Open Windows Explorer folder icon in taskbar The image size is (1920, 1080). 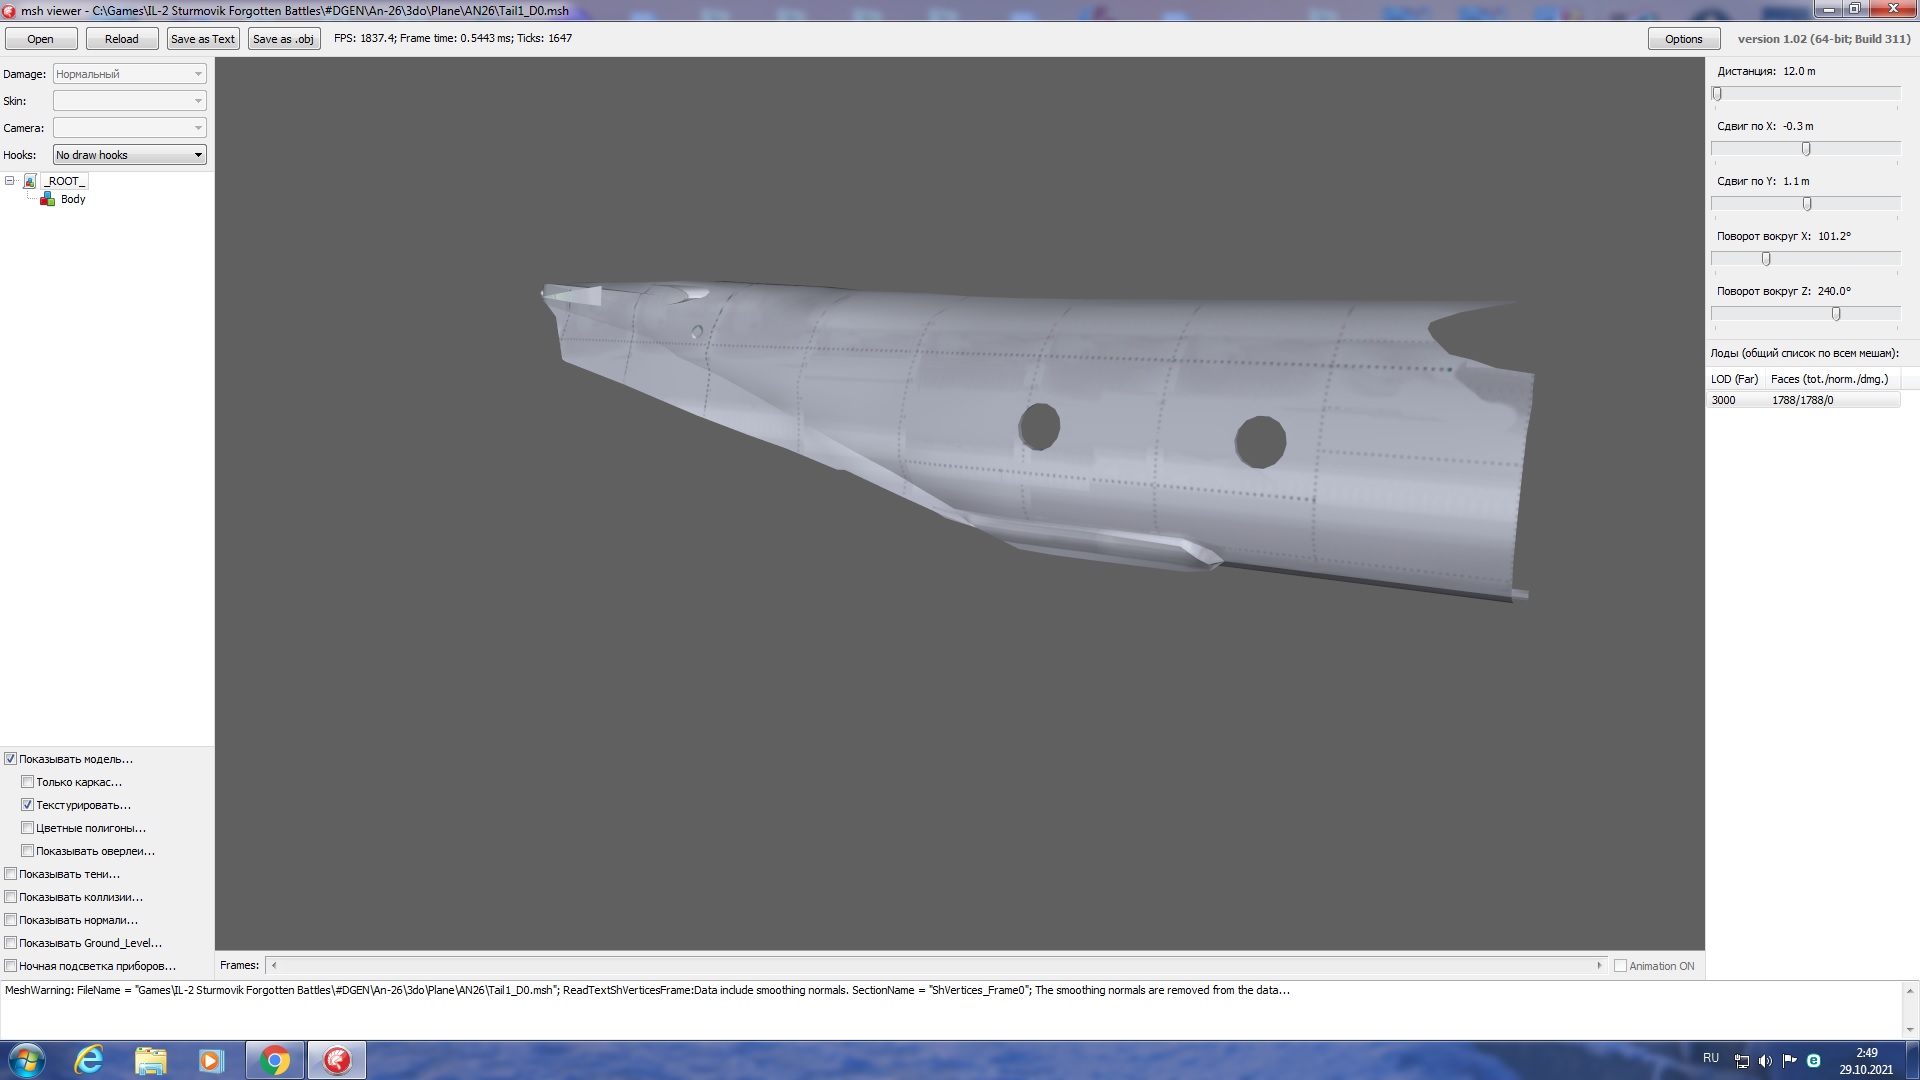pyautogui.click(x=151, y=1060)
